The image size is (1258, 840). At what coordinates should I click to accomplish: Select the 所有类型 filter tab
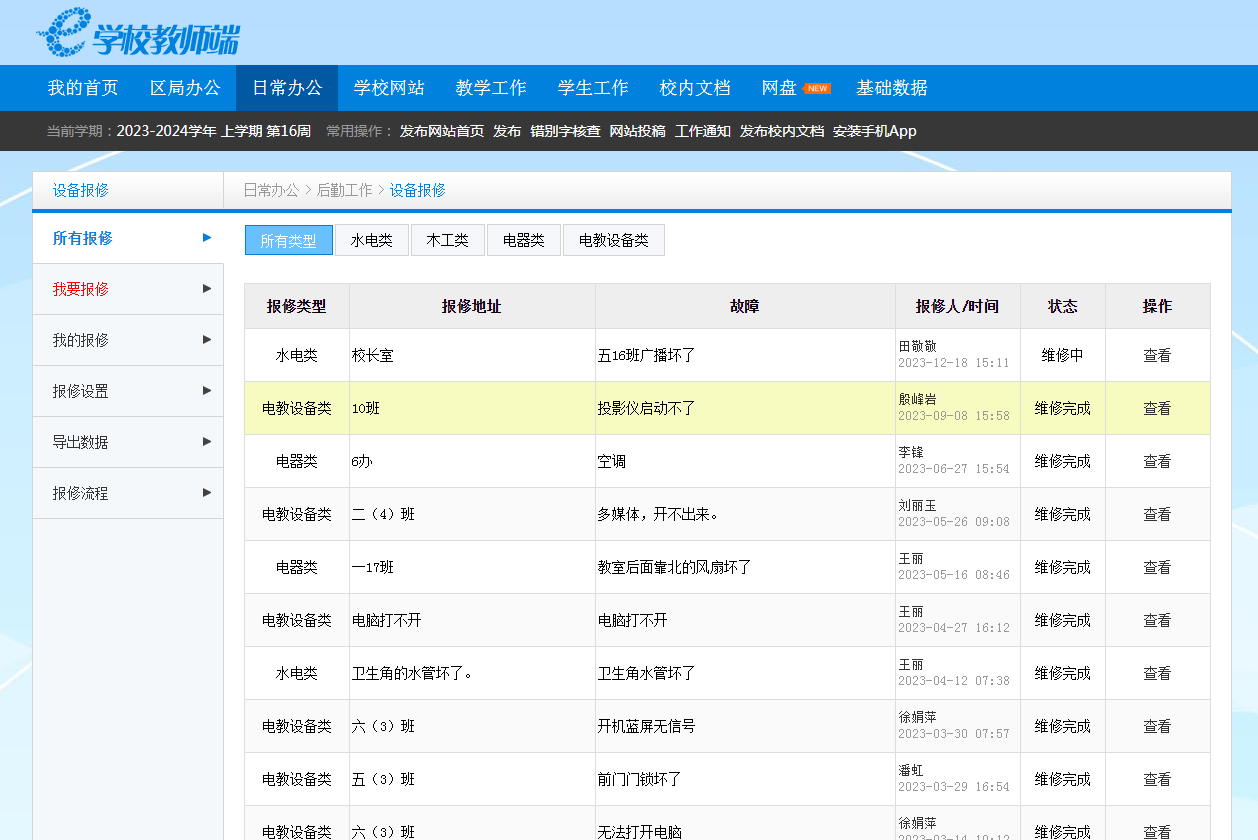[x=289, y=240]
